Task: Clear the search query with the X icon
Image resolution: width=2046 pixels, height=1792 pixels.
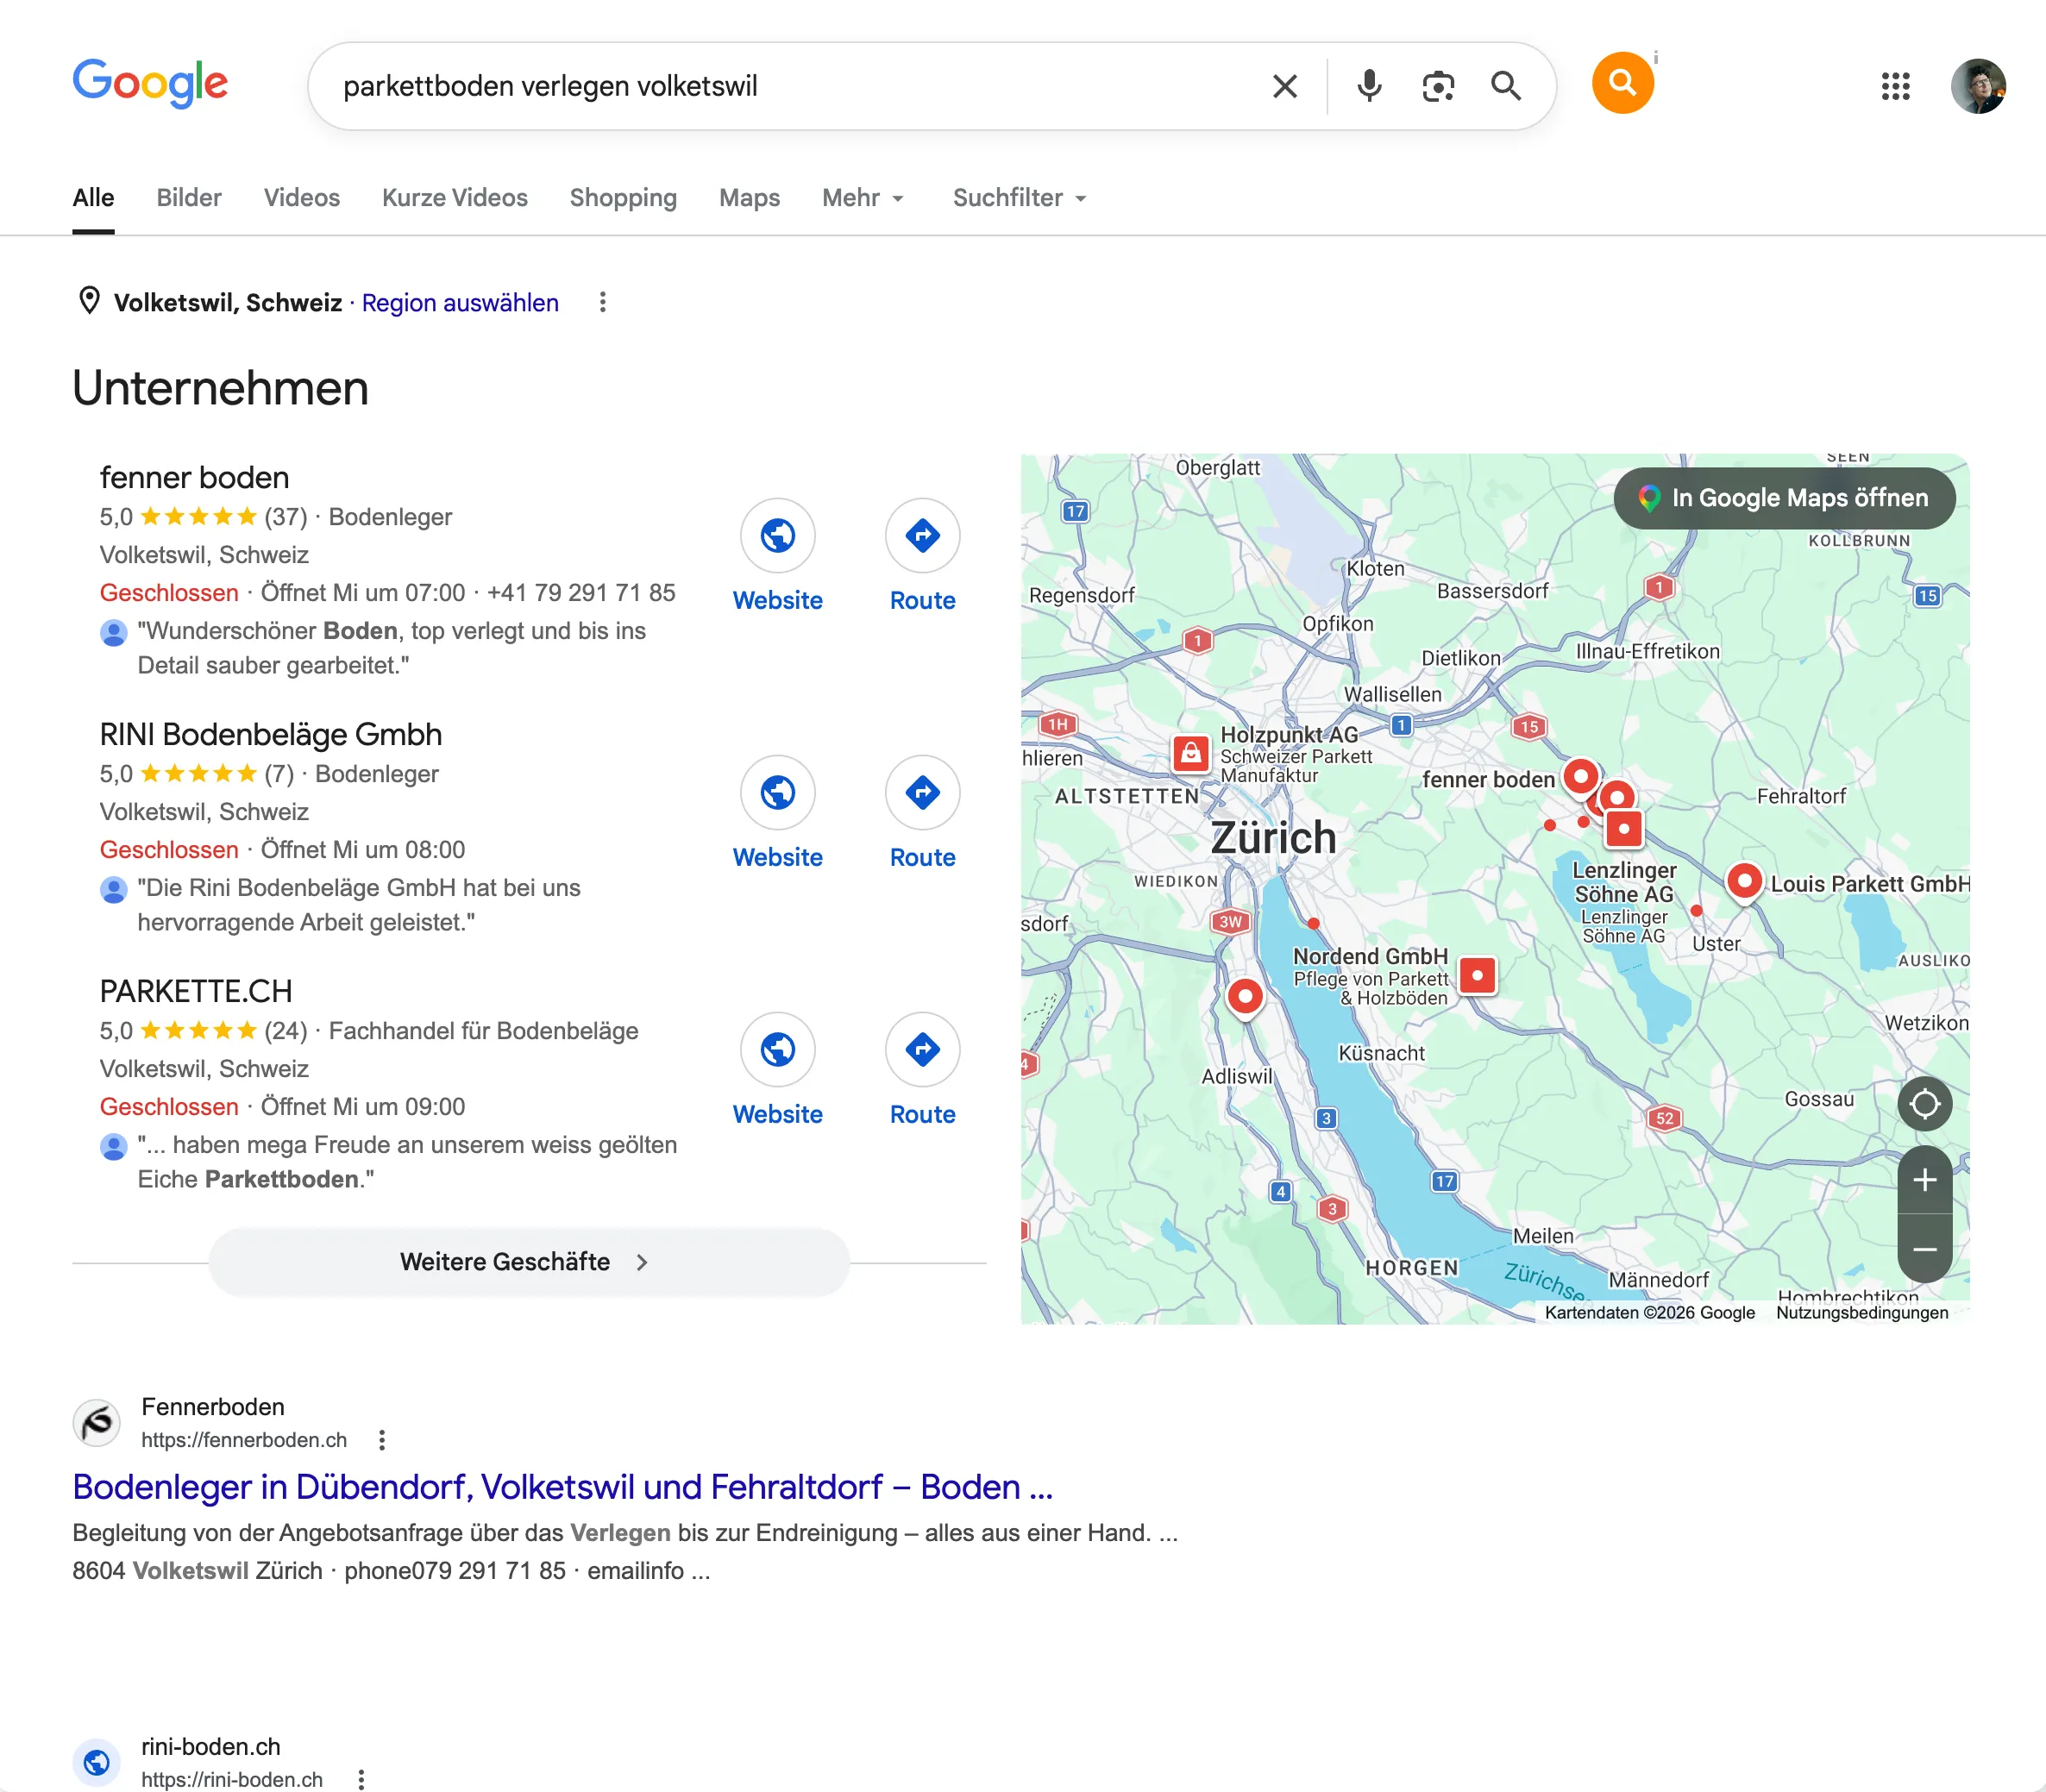Action: [1285, 86]
